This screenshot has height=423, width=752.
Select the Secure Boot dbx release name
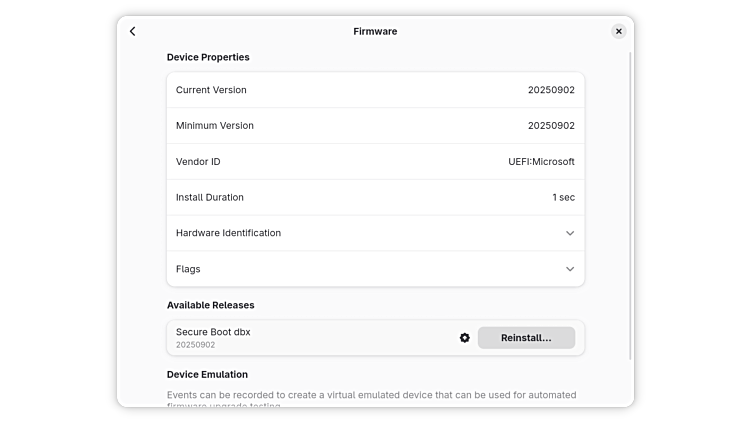213,332
